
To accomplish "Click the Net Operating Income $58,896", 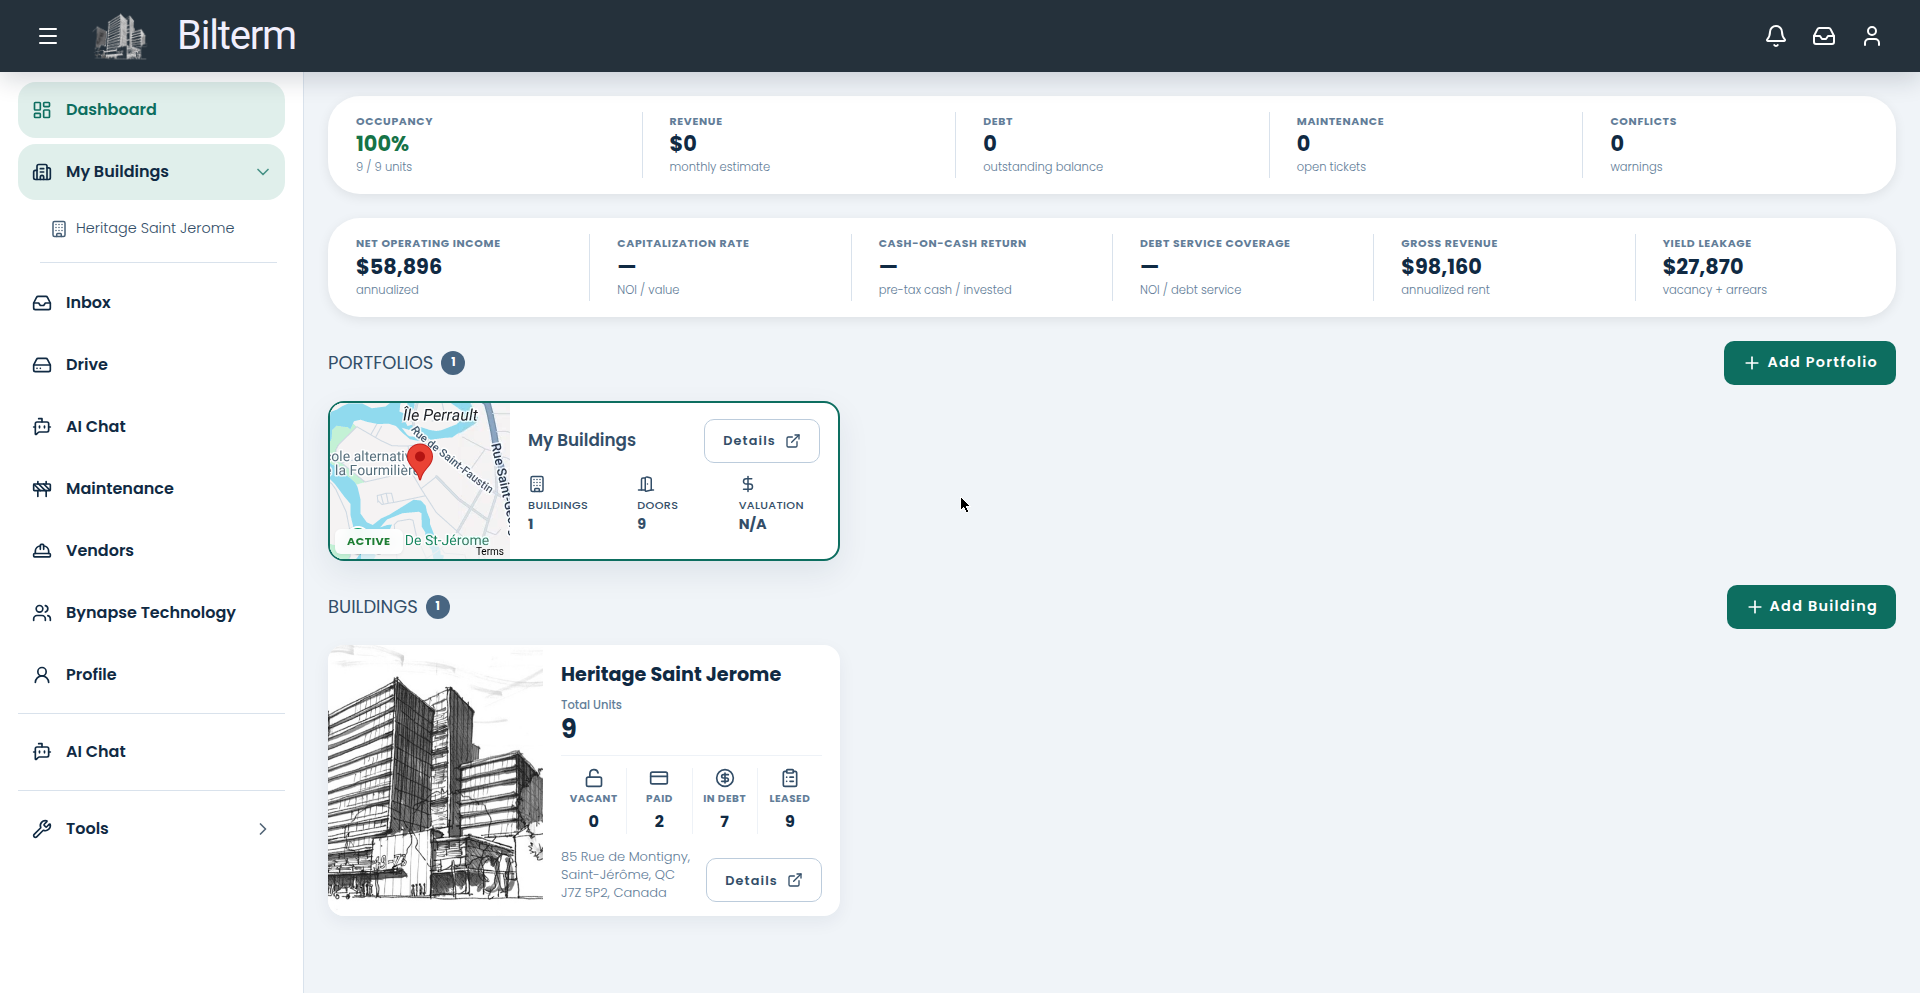I will (399, 267).
